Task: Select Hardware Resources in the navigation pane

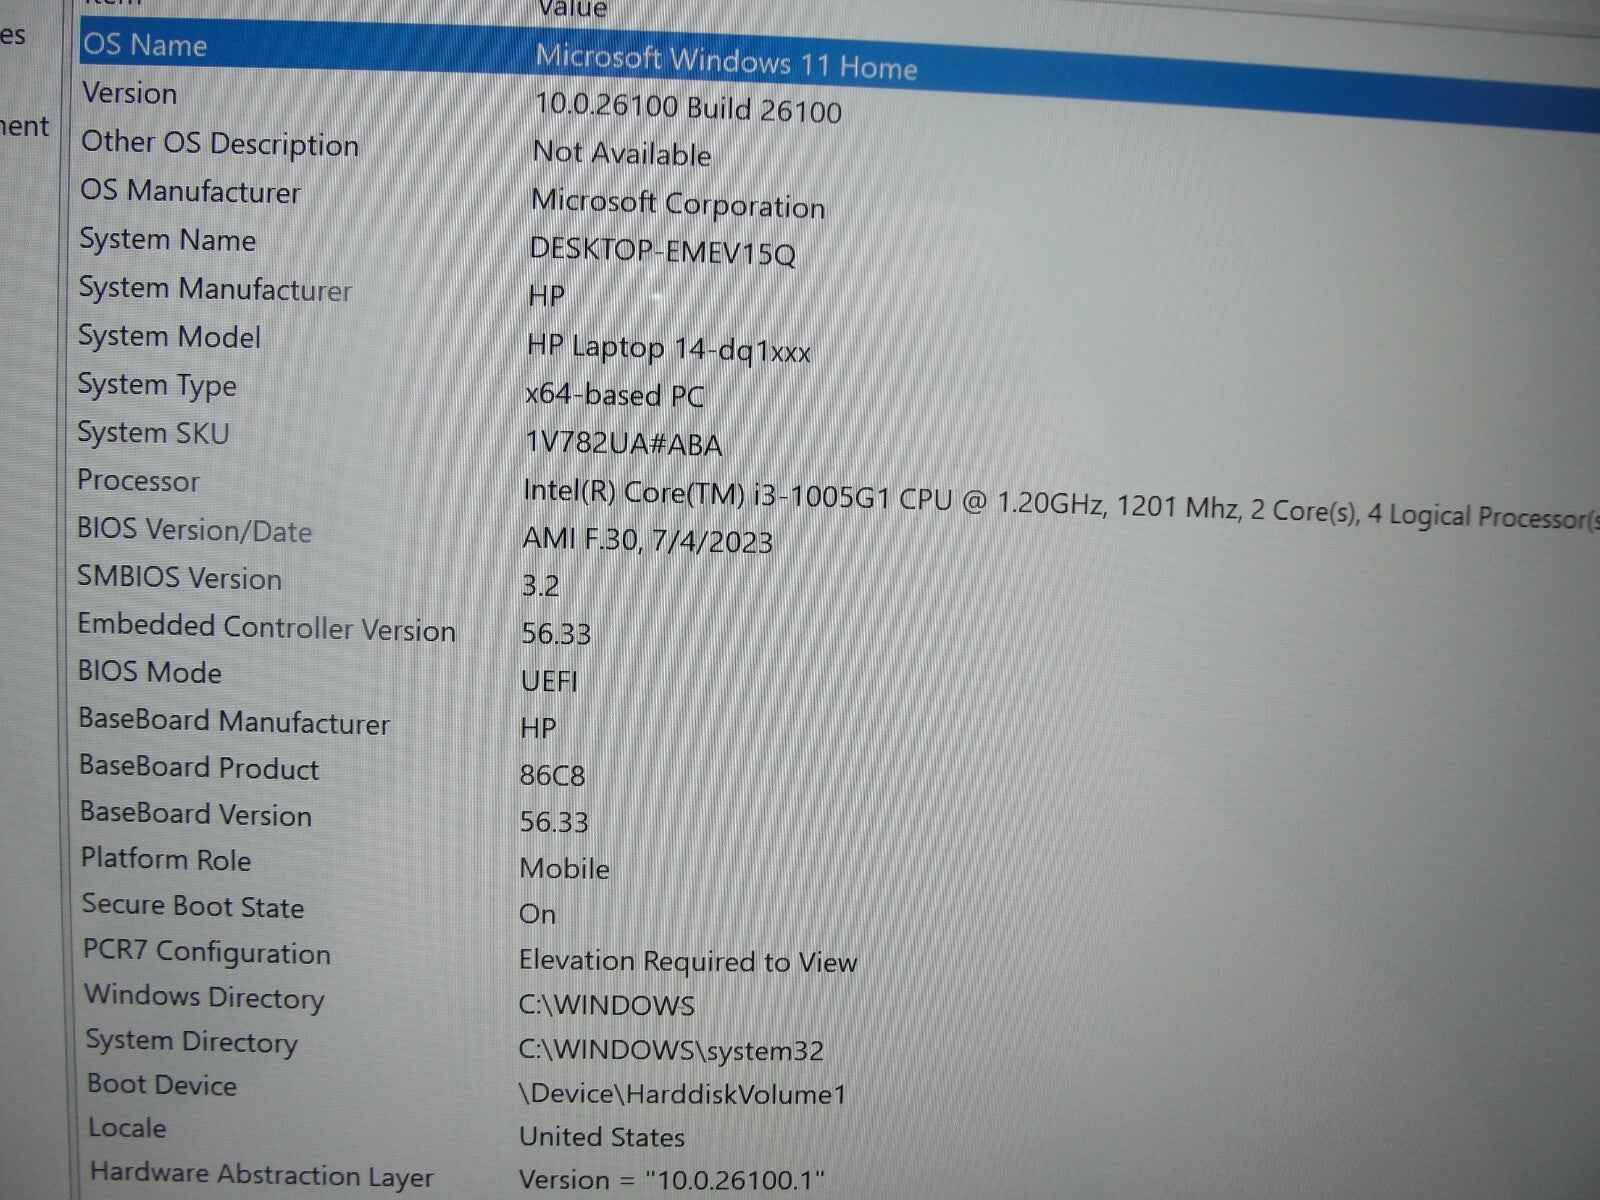Action: (x=12, y=38)
